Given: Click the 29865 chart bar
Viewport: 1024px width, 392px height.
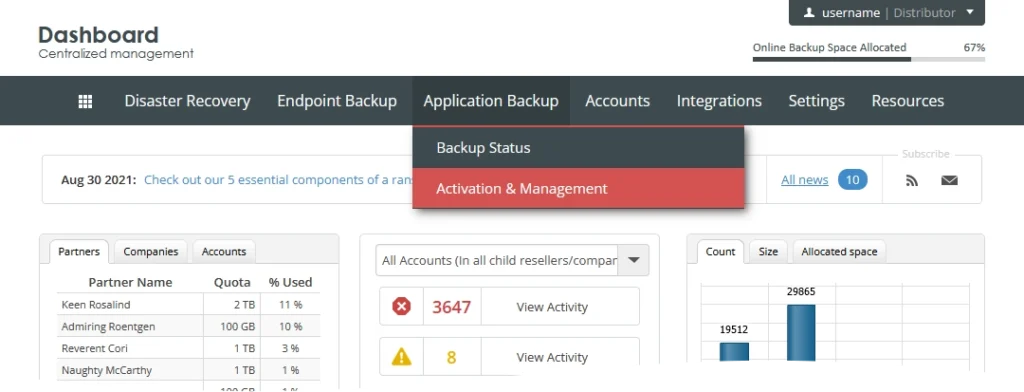Looking at the screenshot, I should 801,333.
